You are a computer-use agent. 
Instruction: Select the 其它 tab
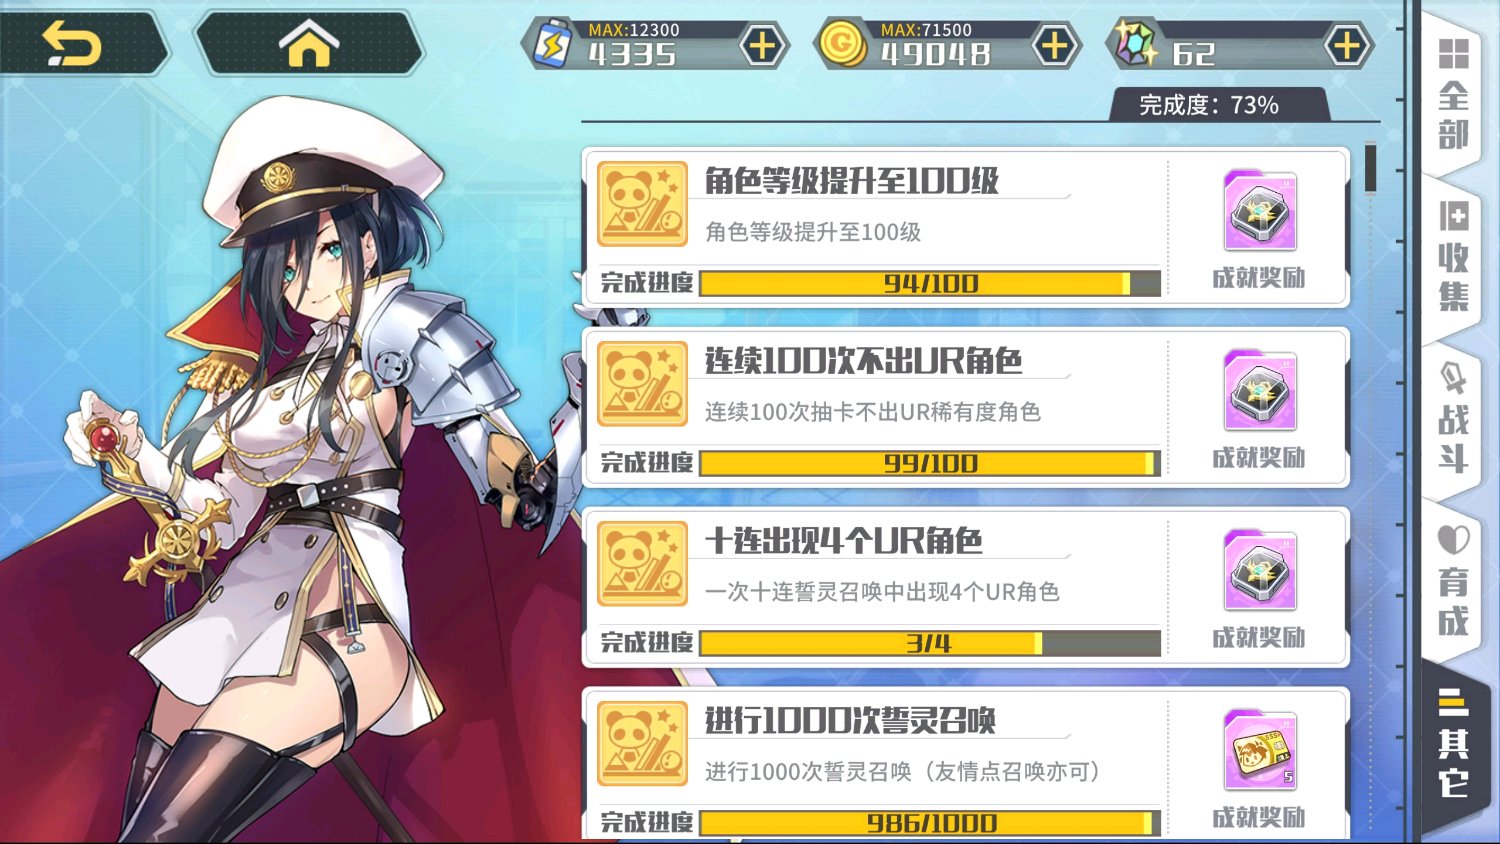tap(1453, 743)
